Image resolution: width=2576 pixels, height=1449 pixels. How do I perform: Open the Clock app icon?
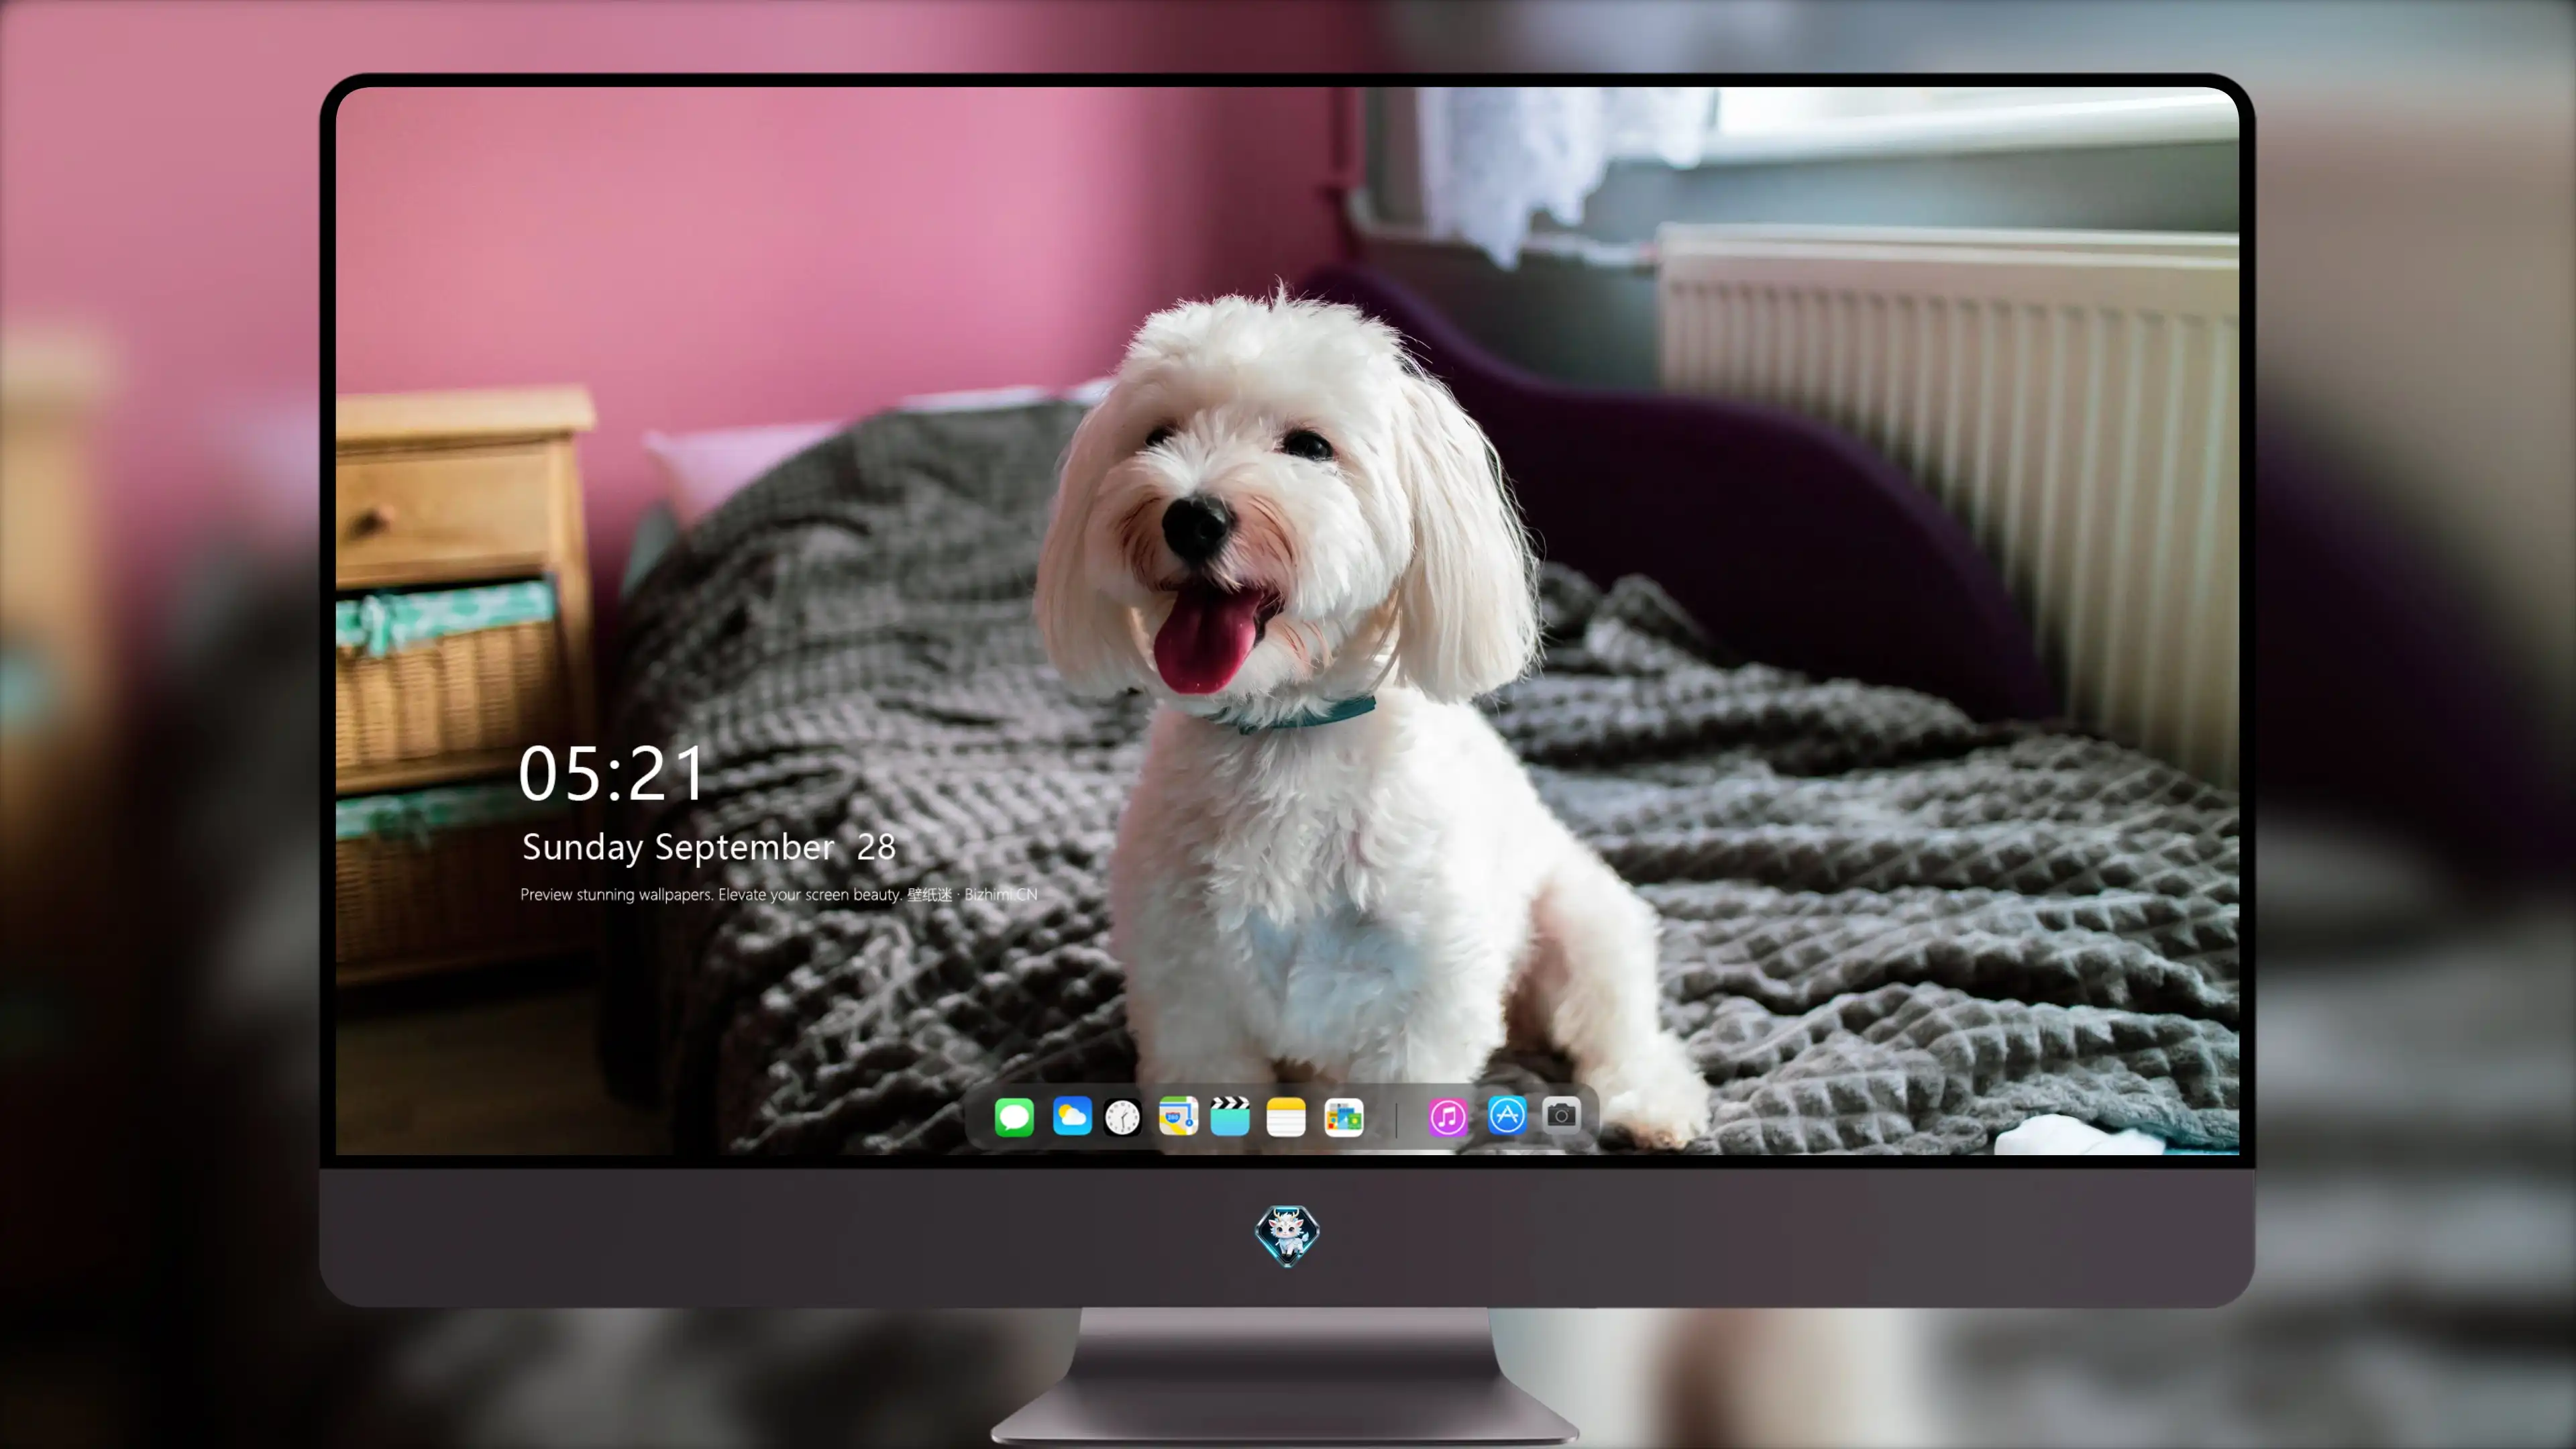coord(1122,1117)
